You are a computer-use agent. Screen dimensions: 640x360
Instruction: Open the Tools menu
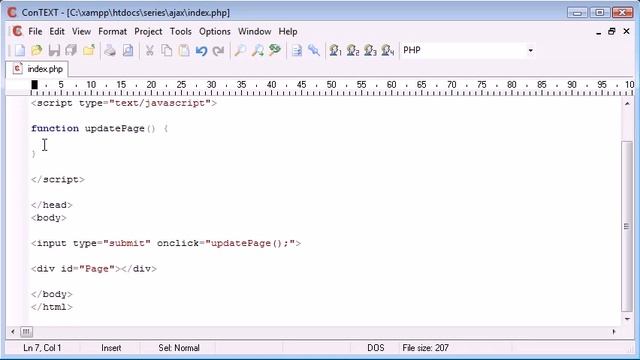pos(180,31)
